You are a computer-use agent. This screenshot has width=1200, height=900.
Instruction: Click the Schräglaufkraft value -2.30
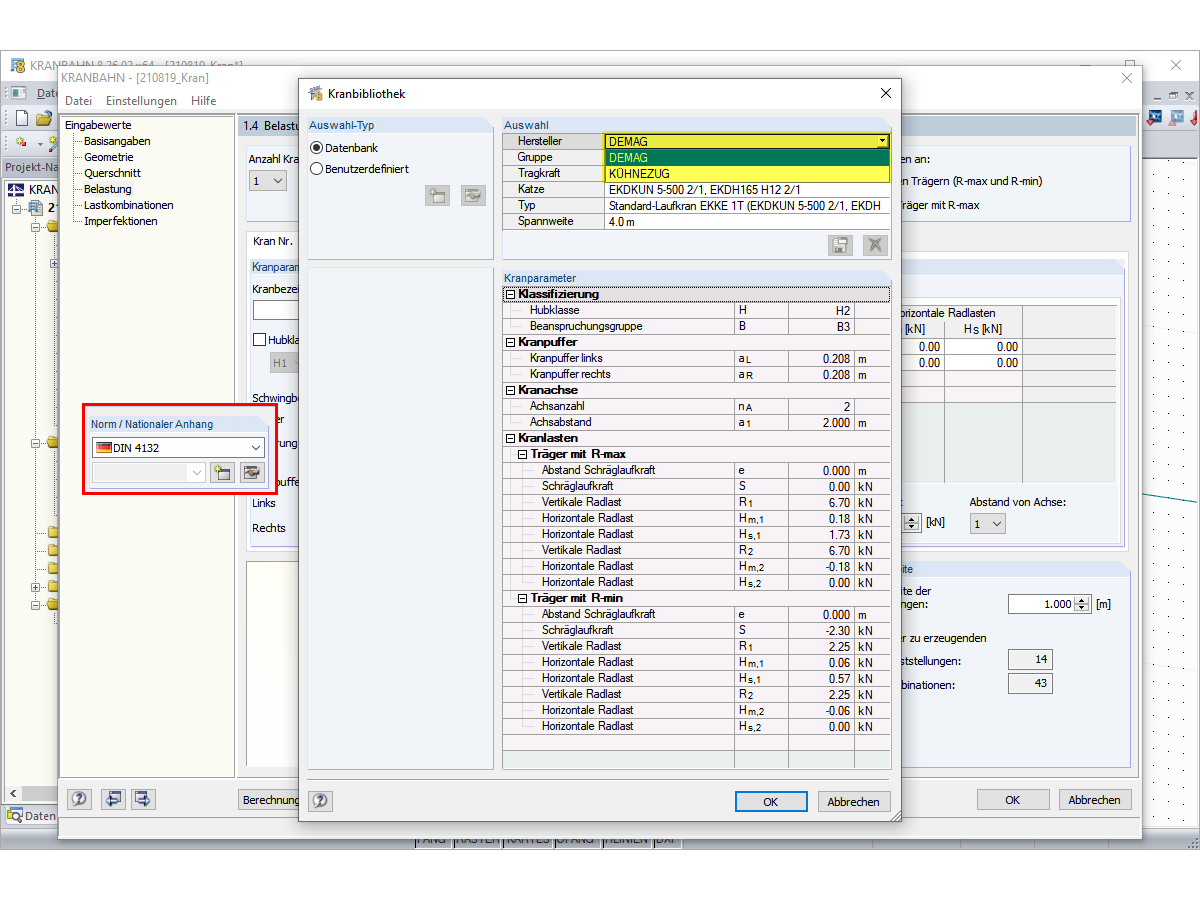821,630
